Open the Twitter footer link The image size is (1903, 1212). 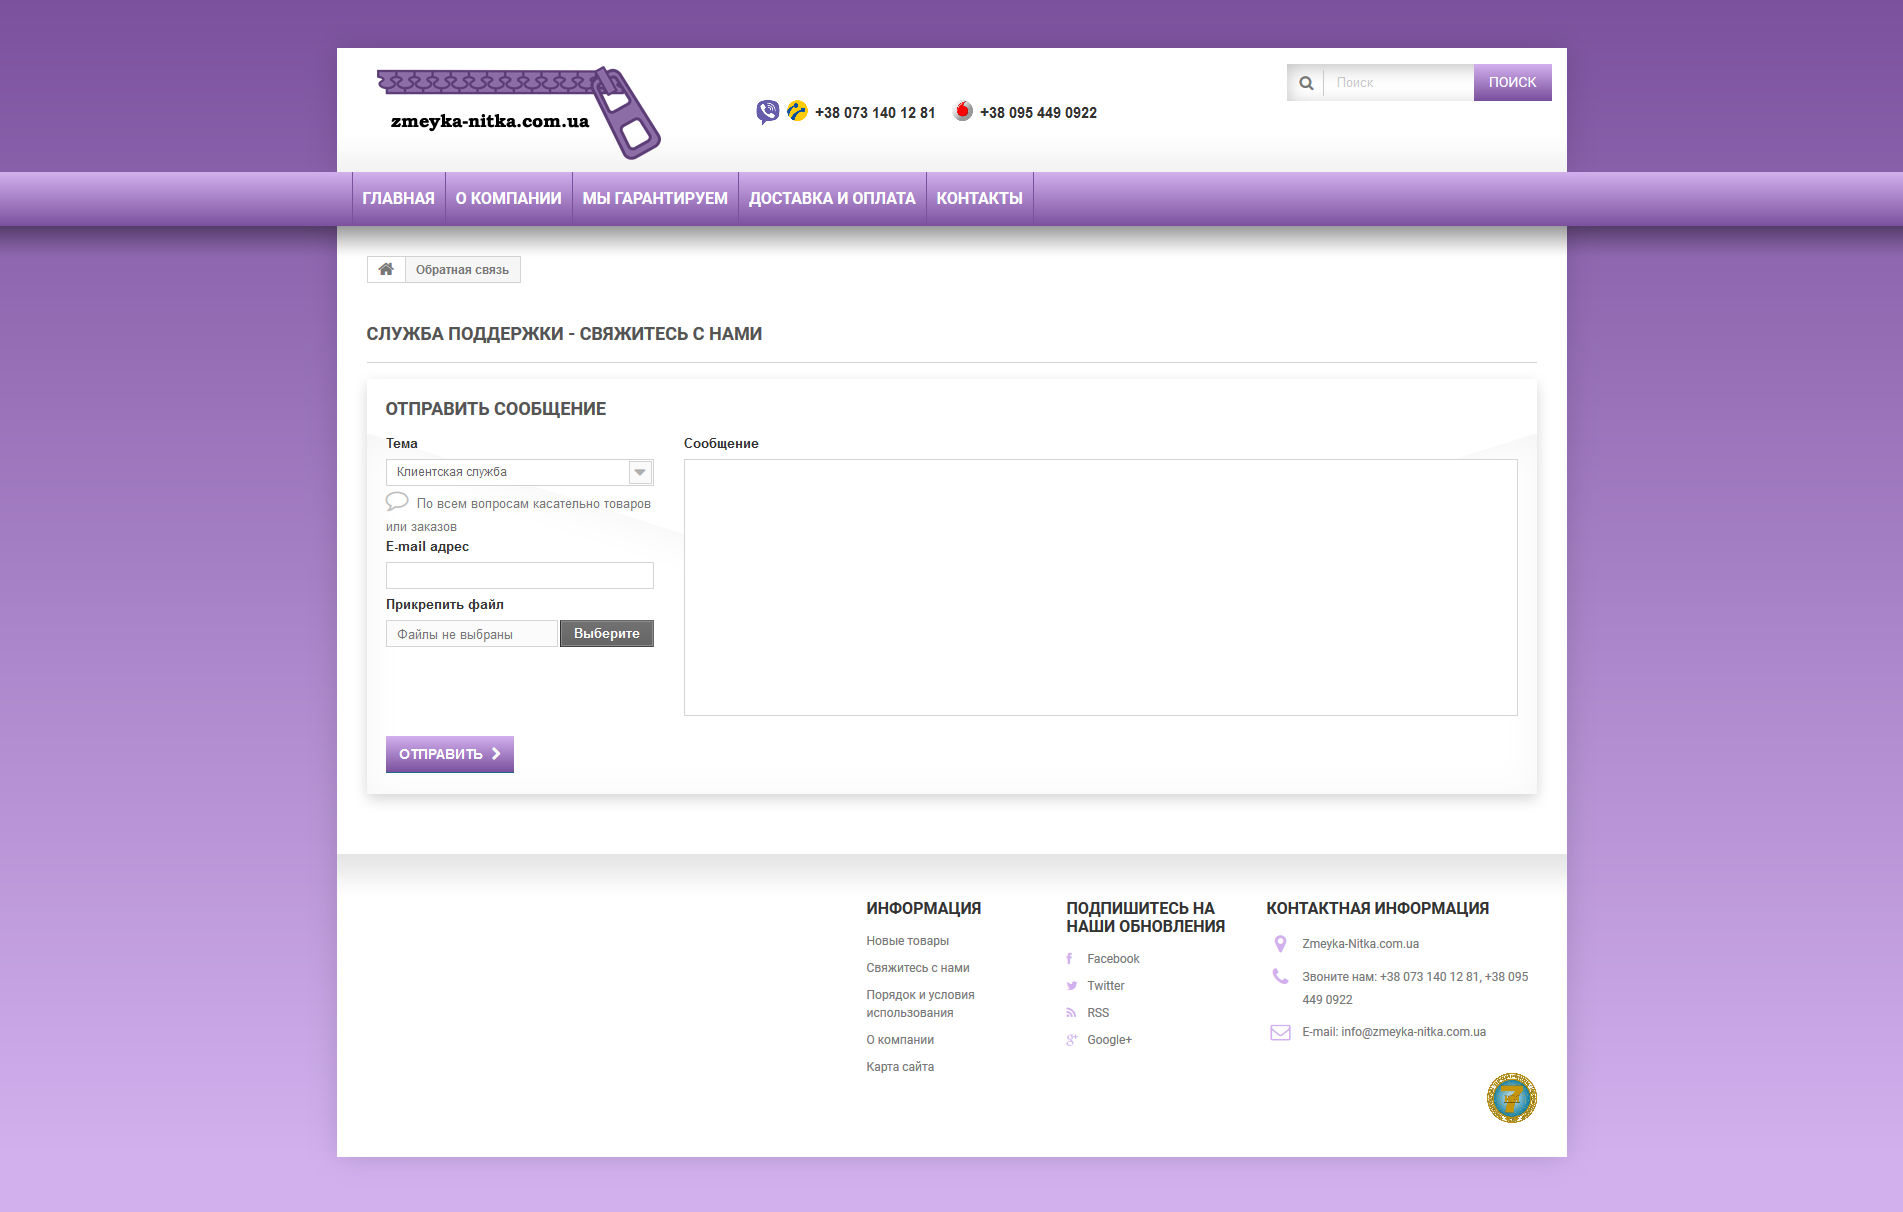1106,986
